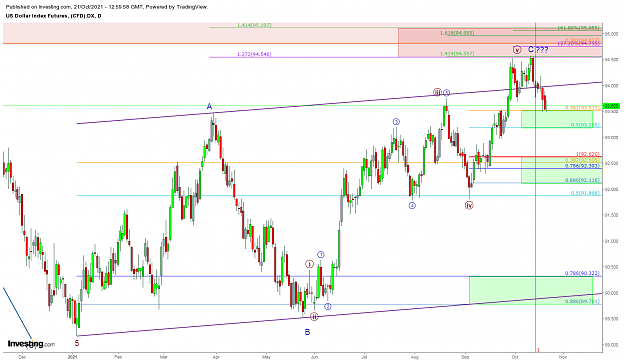
Task: Click the Fibonacci label '1.414(95.107)'
Action: coord(254,25)
